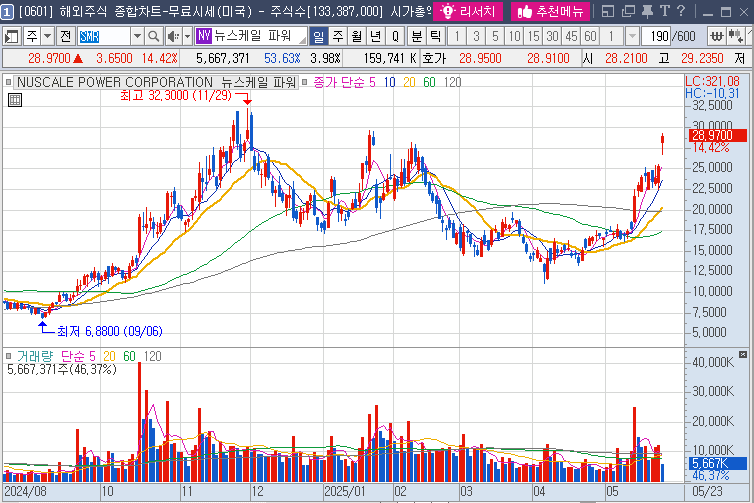Click the 20-day price moving average label
Screen dimensions: 754x503
click(409, 82)
